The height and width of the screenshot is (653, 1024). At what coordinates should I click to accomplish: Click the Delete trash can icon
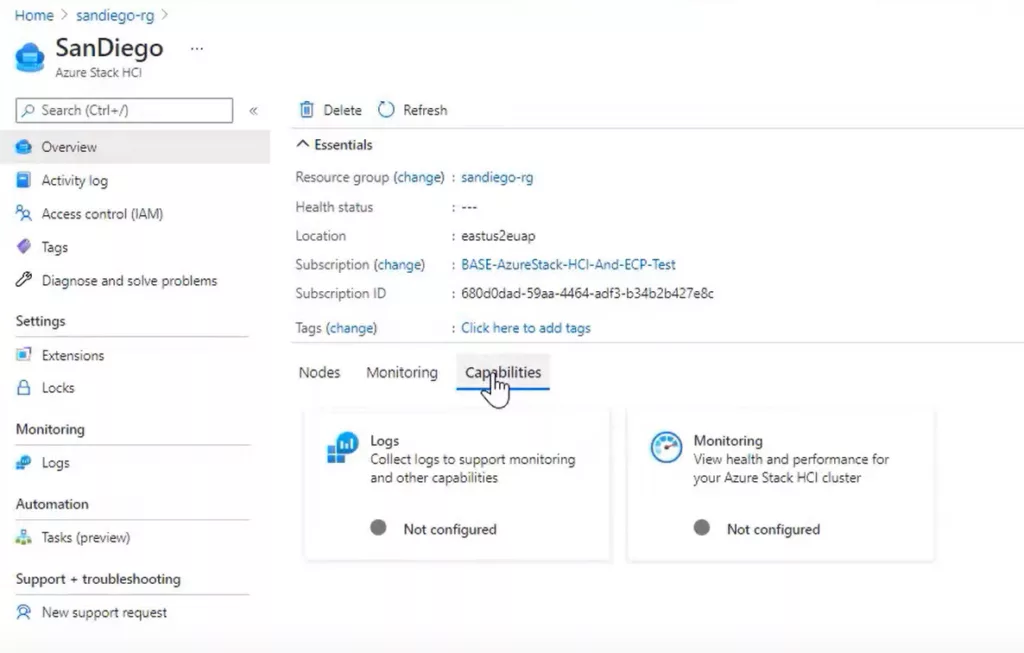306,110
